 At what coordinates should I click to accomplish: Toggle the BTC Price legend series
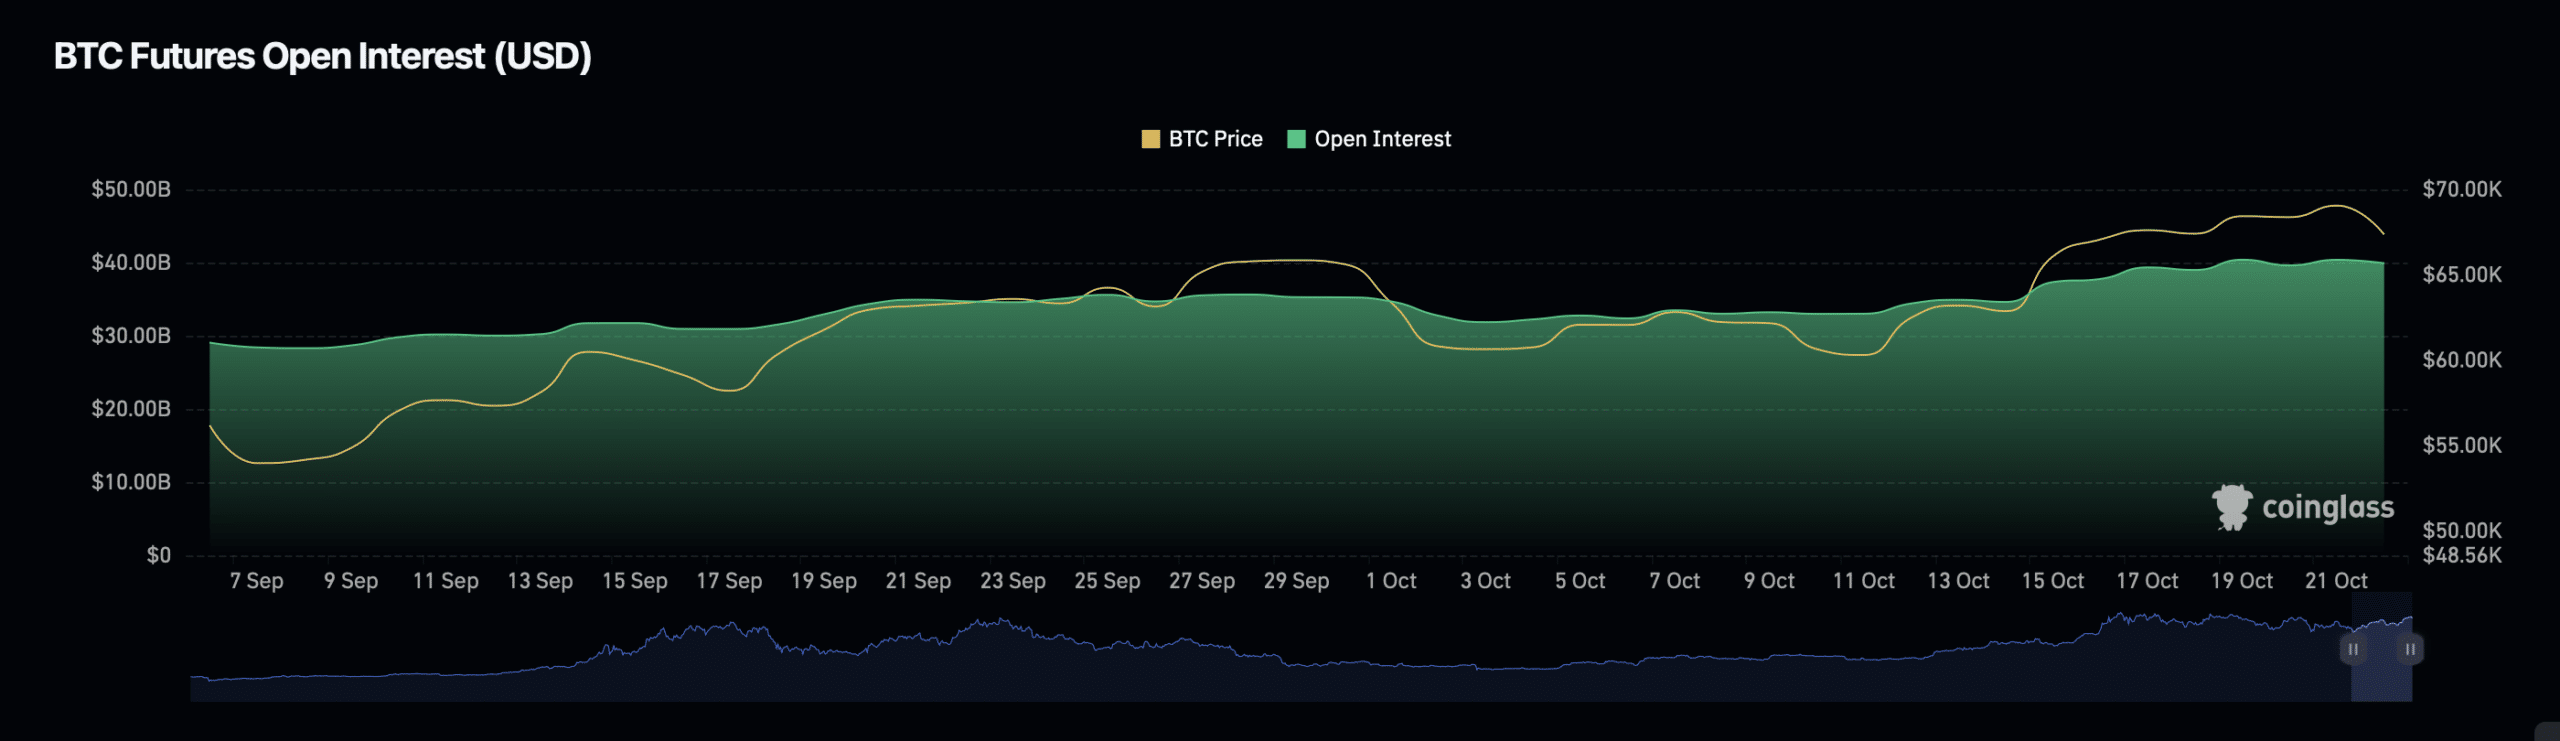click(1202, 139)
